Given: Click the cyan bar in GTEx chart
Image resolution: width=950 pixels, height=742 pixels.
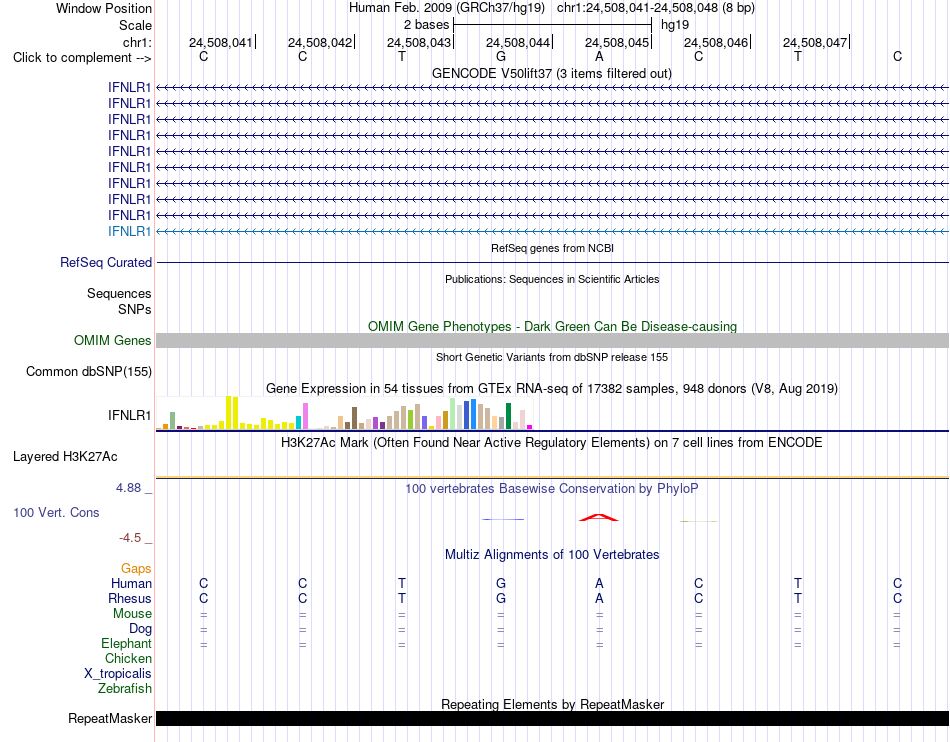Looking at the screenshot, I should pos(298,422).
